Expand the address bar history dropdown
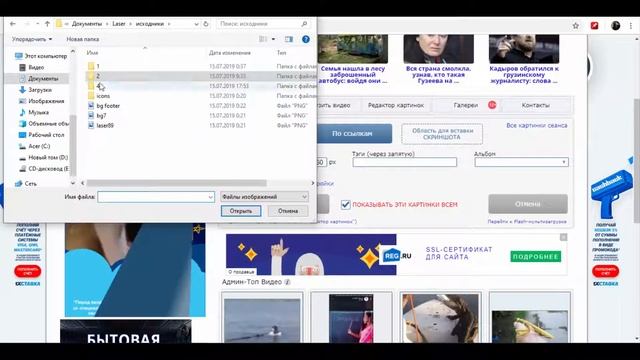Viewport: 640px width, 360px height. tap(196, 24)
